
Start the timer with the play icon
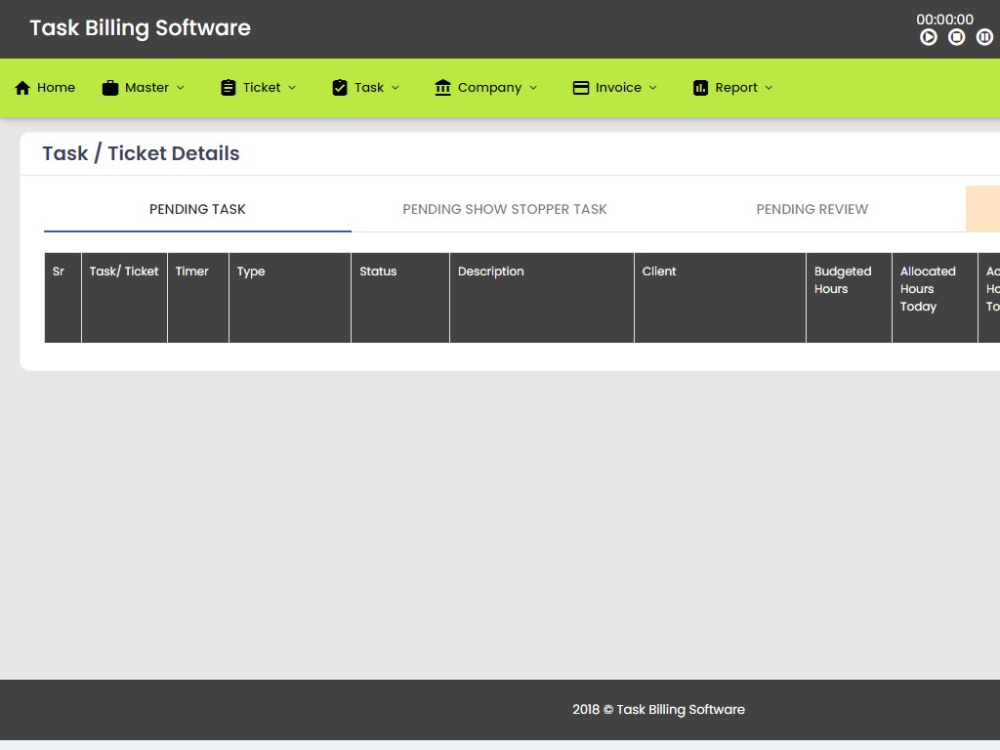pos(929,38)
